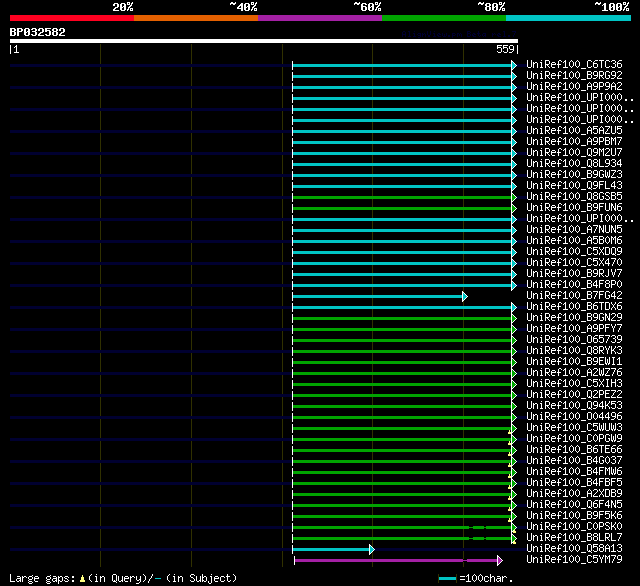Open the UniRef100_B4FBF5 hit
Viewport: 640px width, 586px height.
coord(574,483)
